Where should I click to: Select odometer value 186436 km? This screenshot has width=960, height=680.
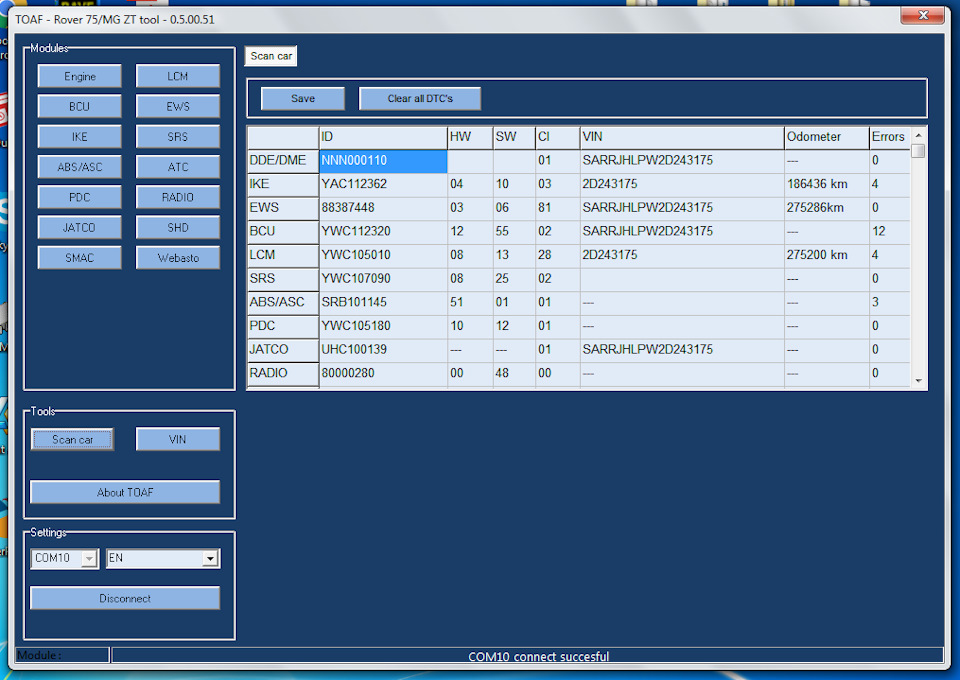[827, 184]
